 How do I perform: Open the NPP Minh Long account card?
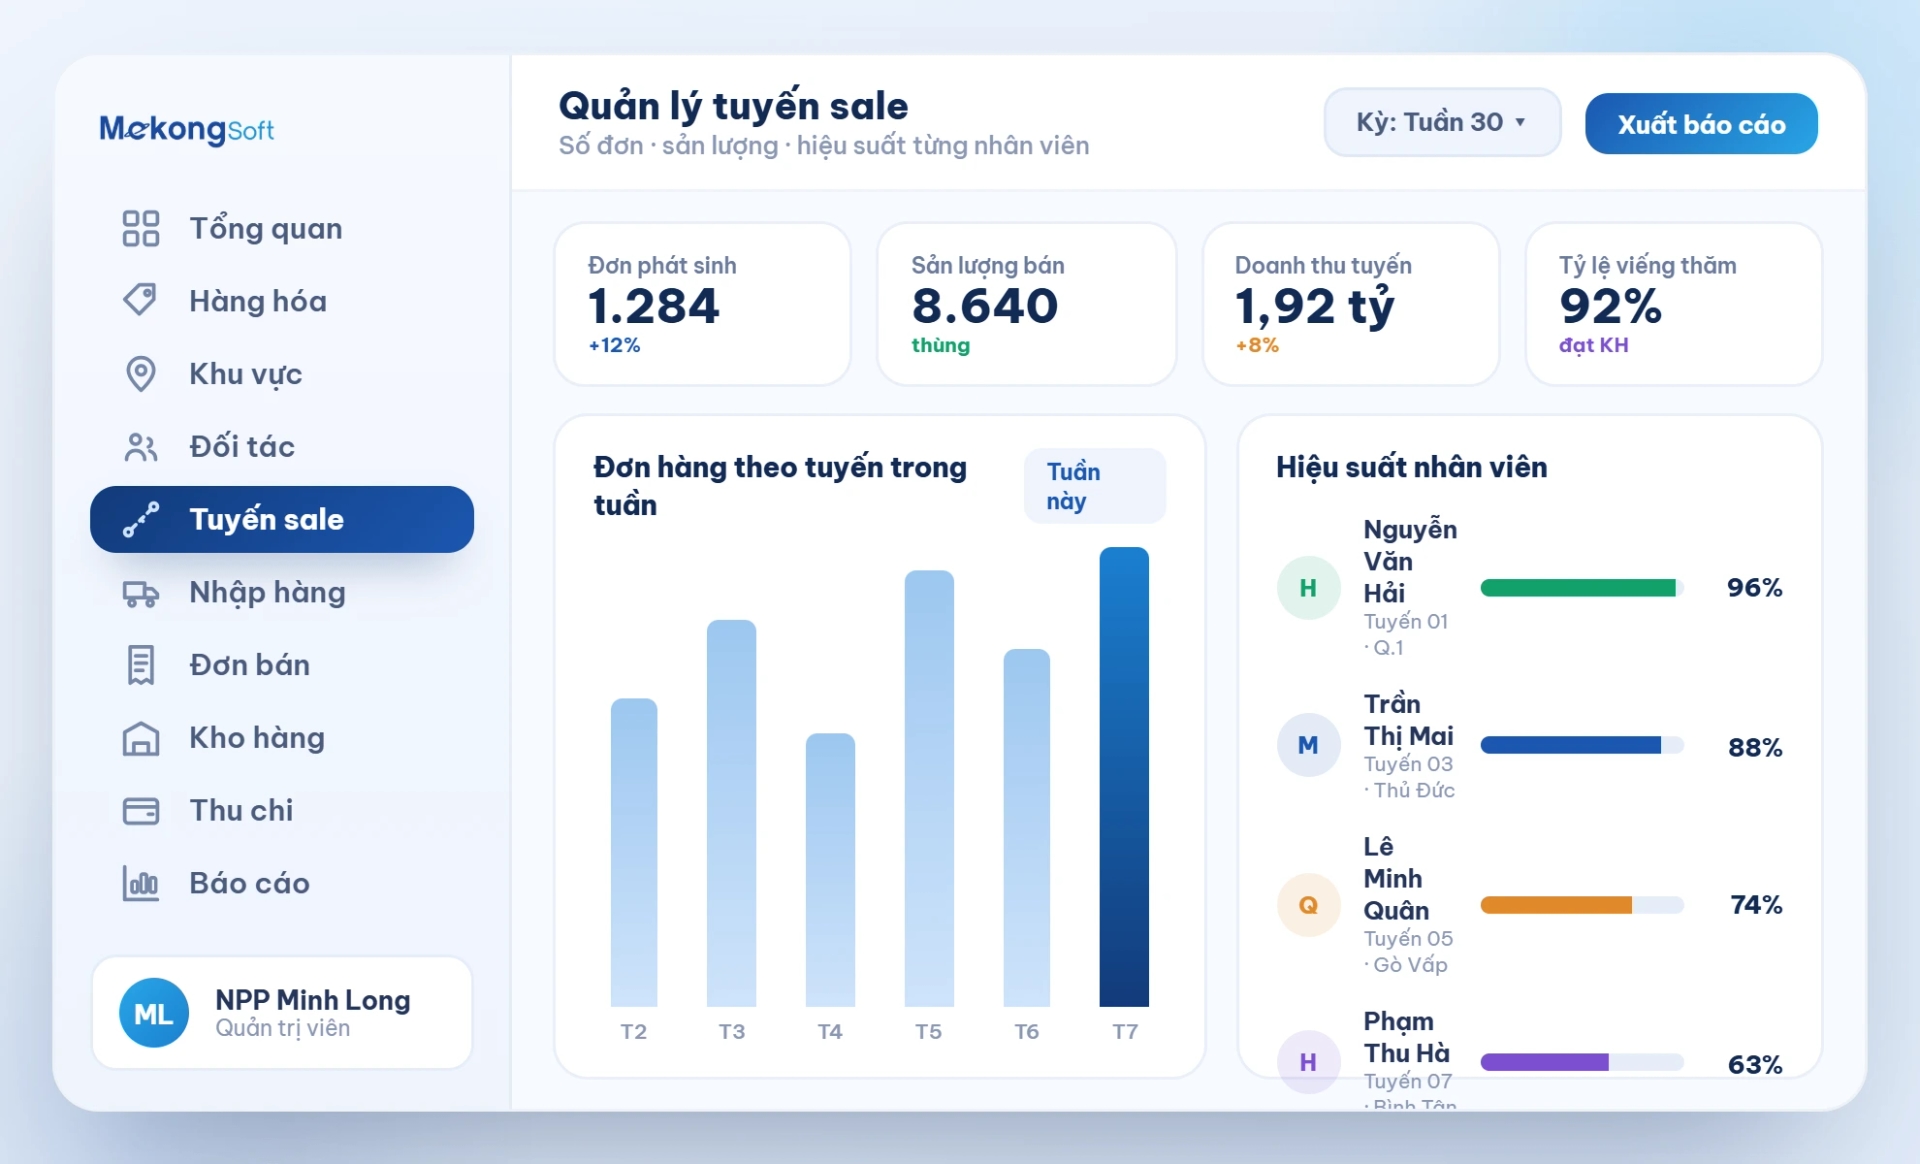(282, 1013)
